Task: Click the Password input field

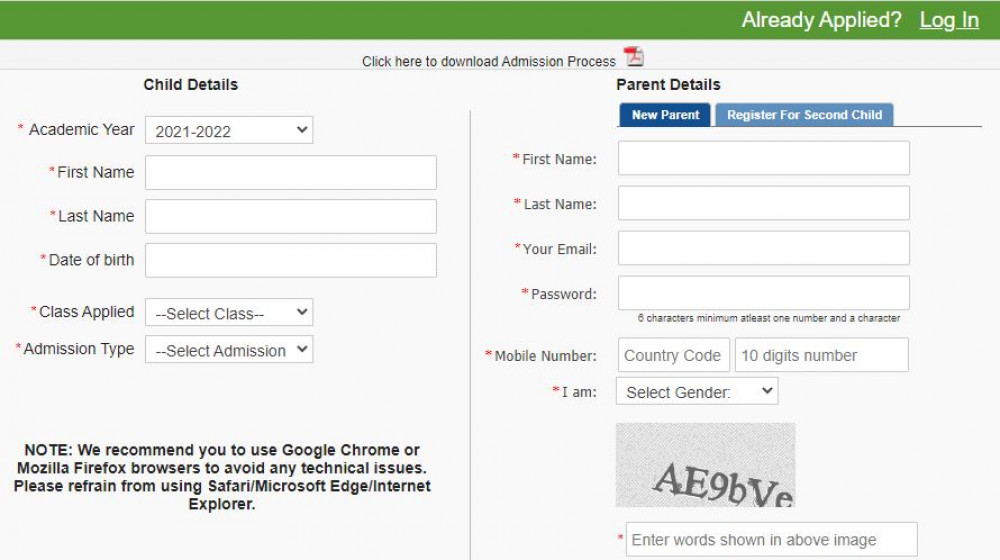Action: point(764,293)
